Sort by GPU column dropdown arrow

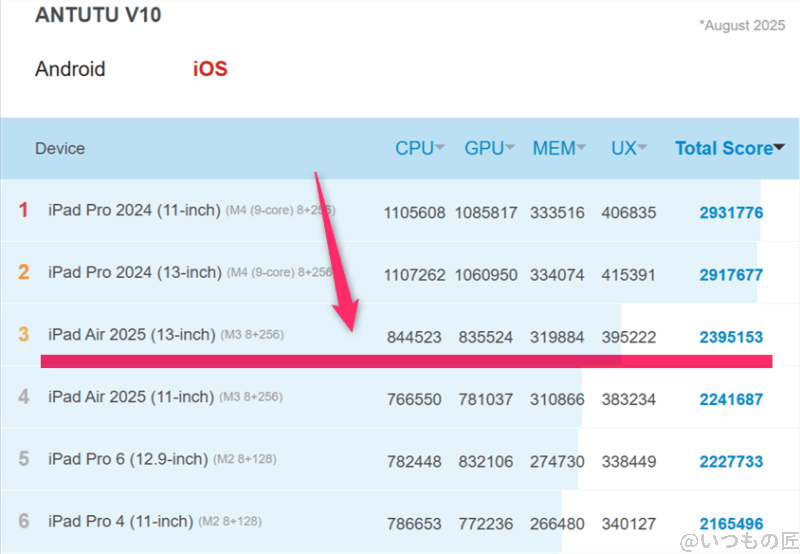(510, 148)
